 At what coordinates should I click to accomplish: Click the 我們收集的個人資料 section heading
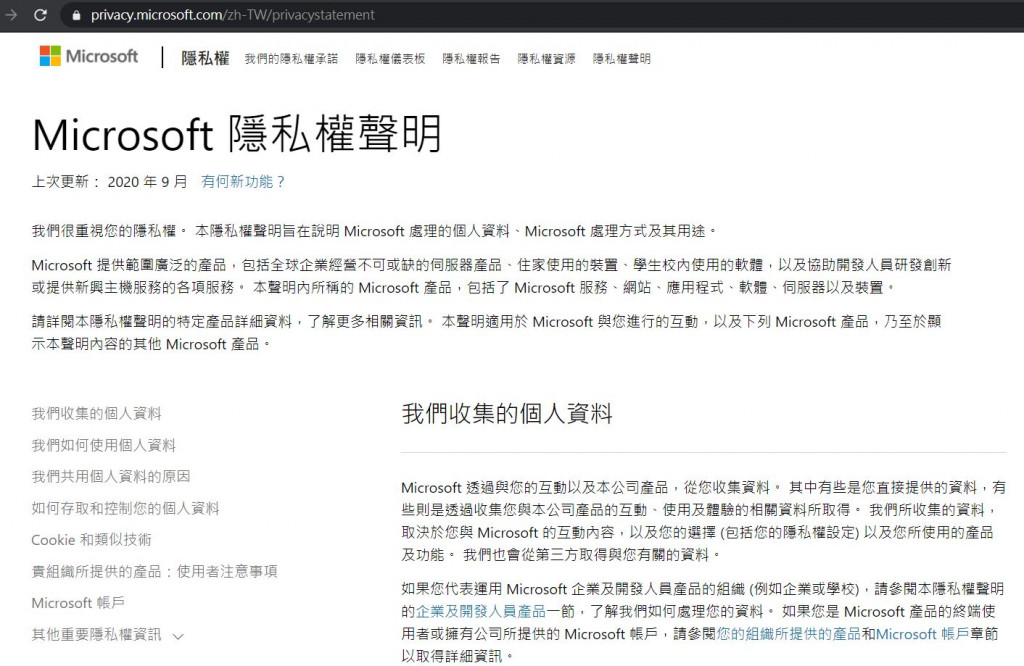tap(507, 413)
